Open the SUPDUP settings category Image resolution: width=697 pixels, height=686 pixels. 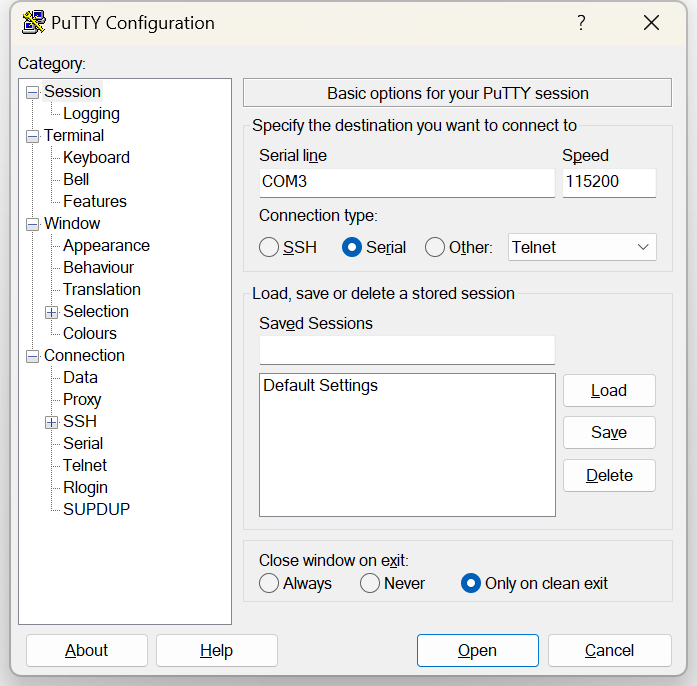[96, 509]
